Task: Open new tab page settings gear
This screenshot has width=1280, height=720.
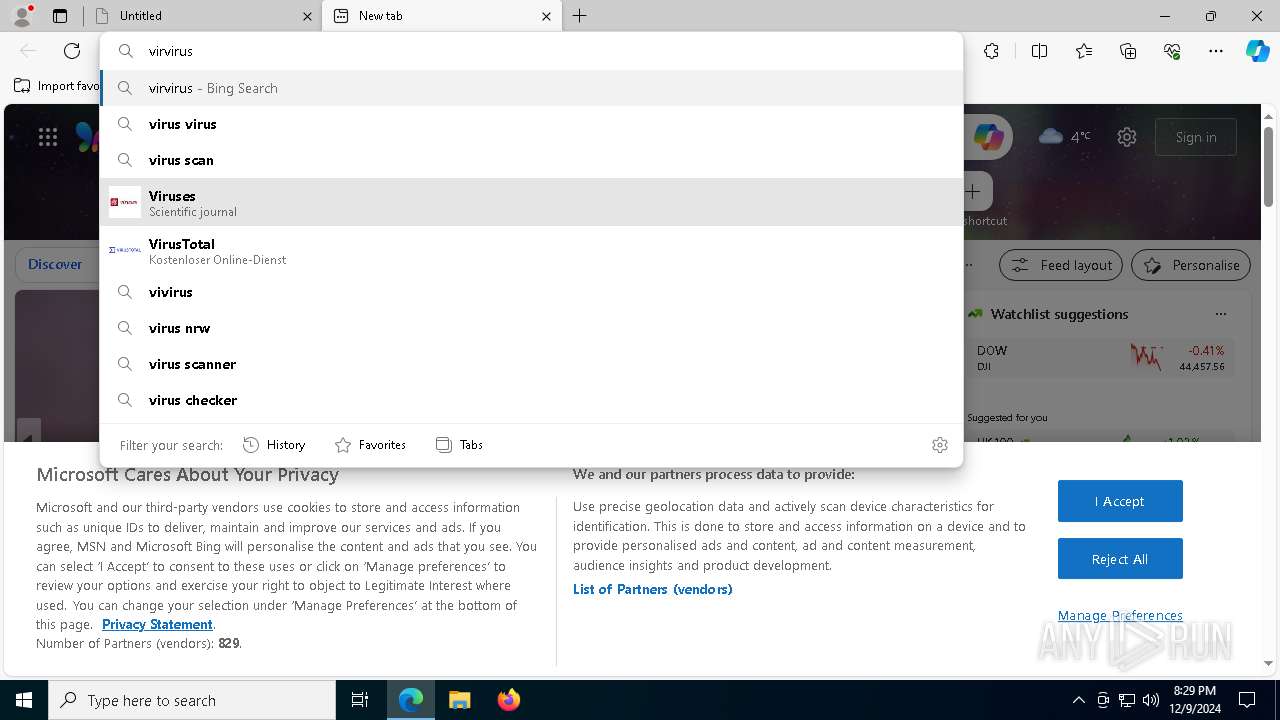Action: [x=1127, y=137]
